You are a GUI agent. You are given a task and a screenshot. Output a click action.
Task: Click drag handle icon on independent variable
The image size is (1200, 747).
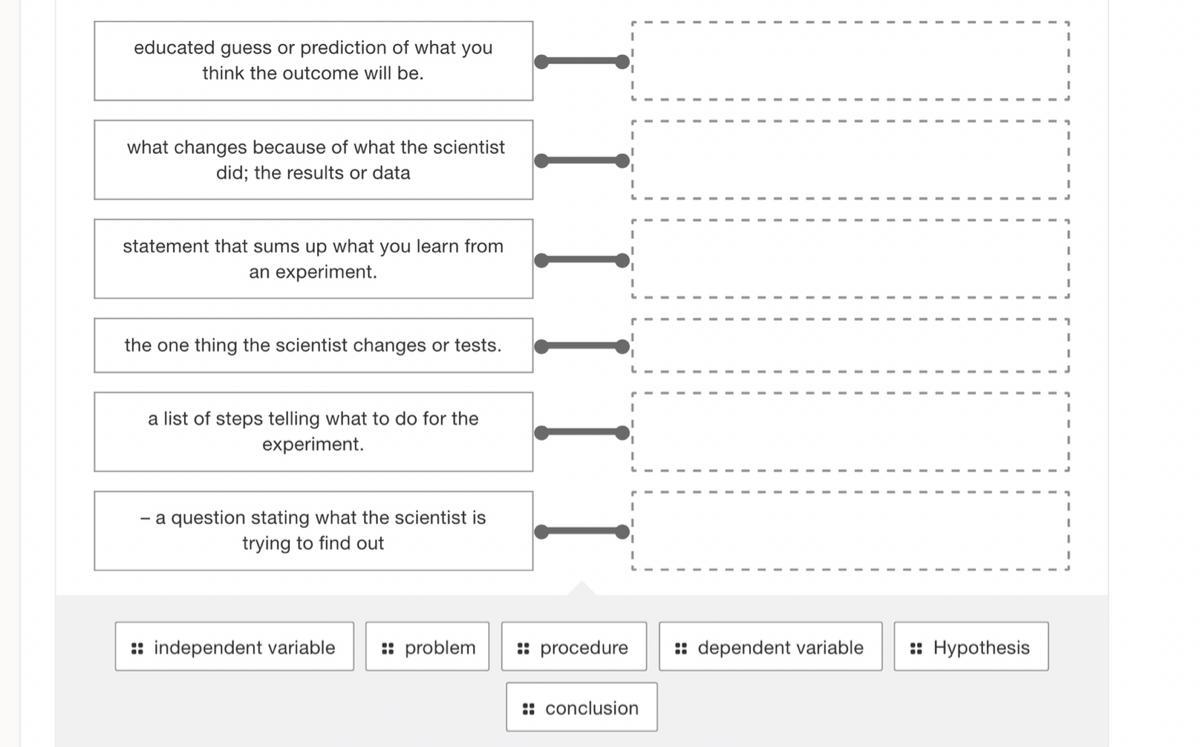click(x=137, y=648)
